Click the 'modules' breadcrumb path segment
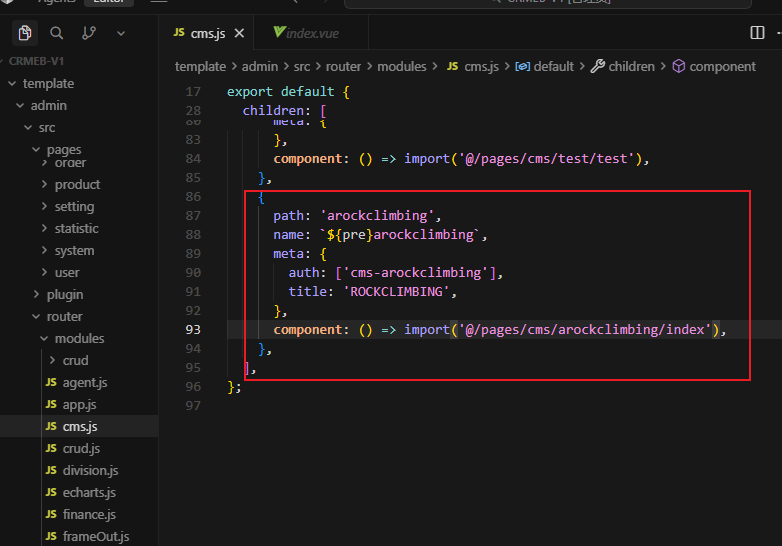 coord(401,66)
